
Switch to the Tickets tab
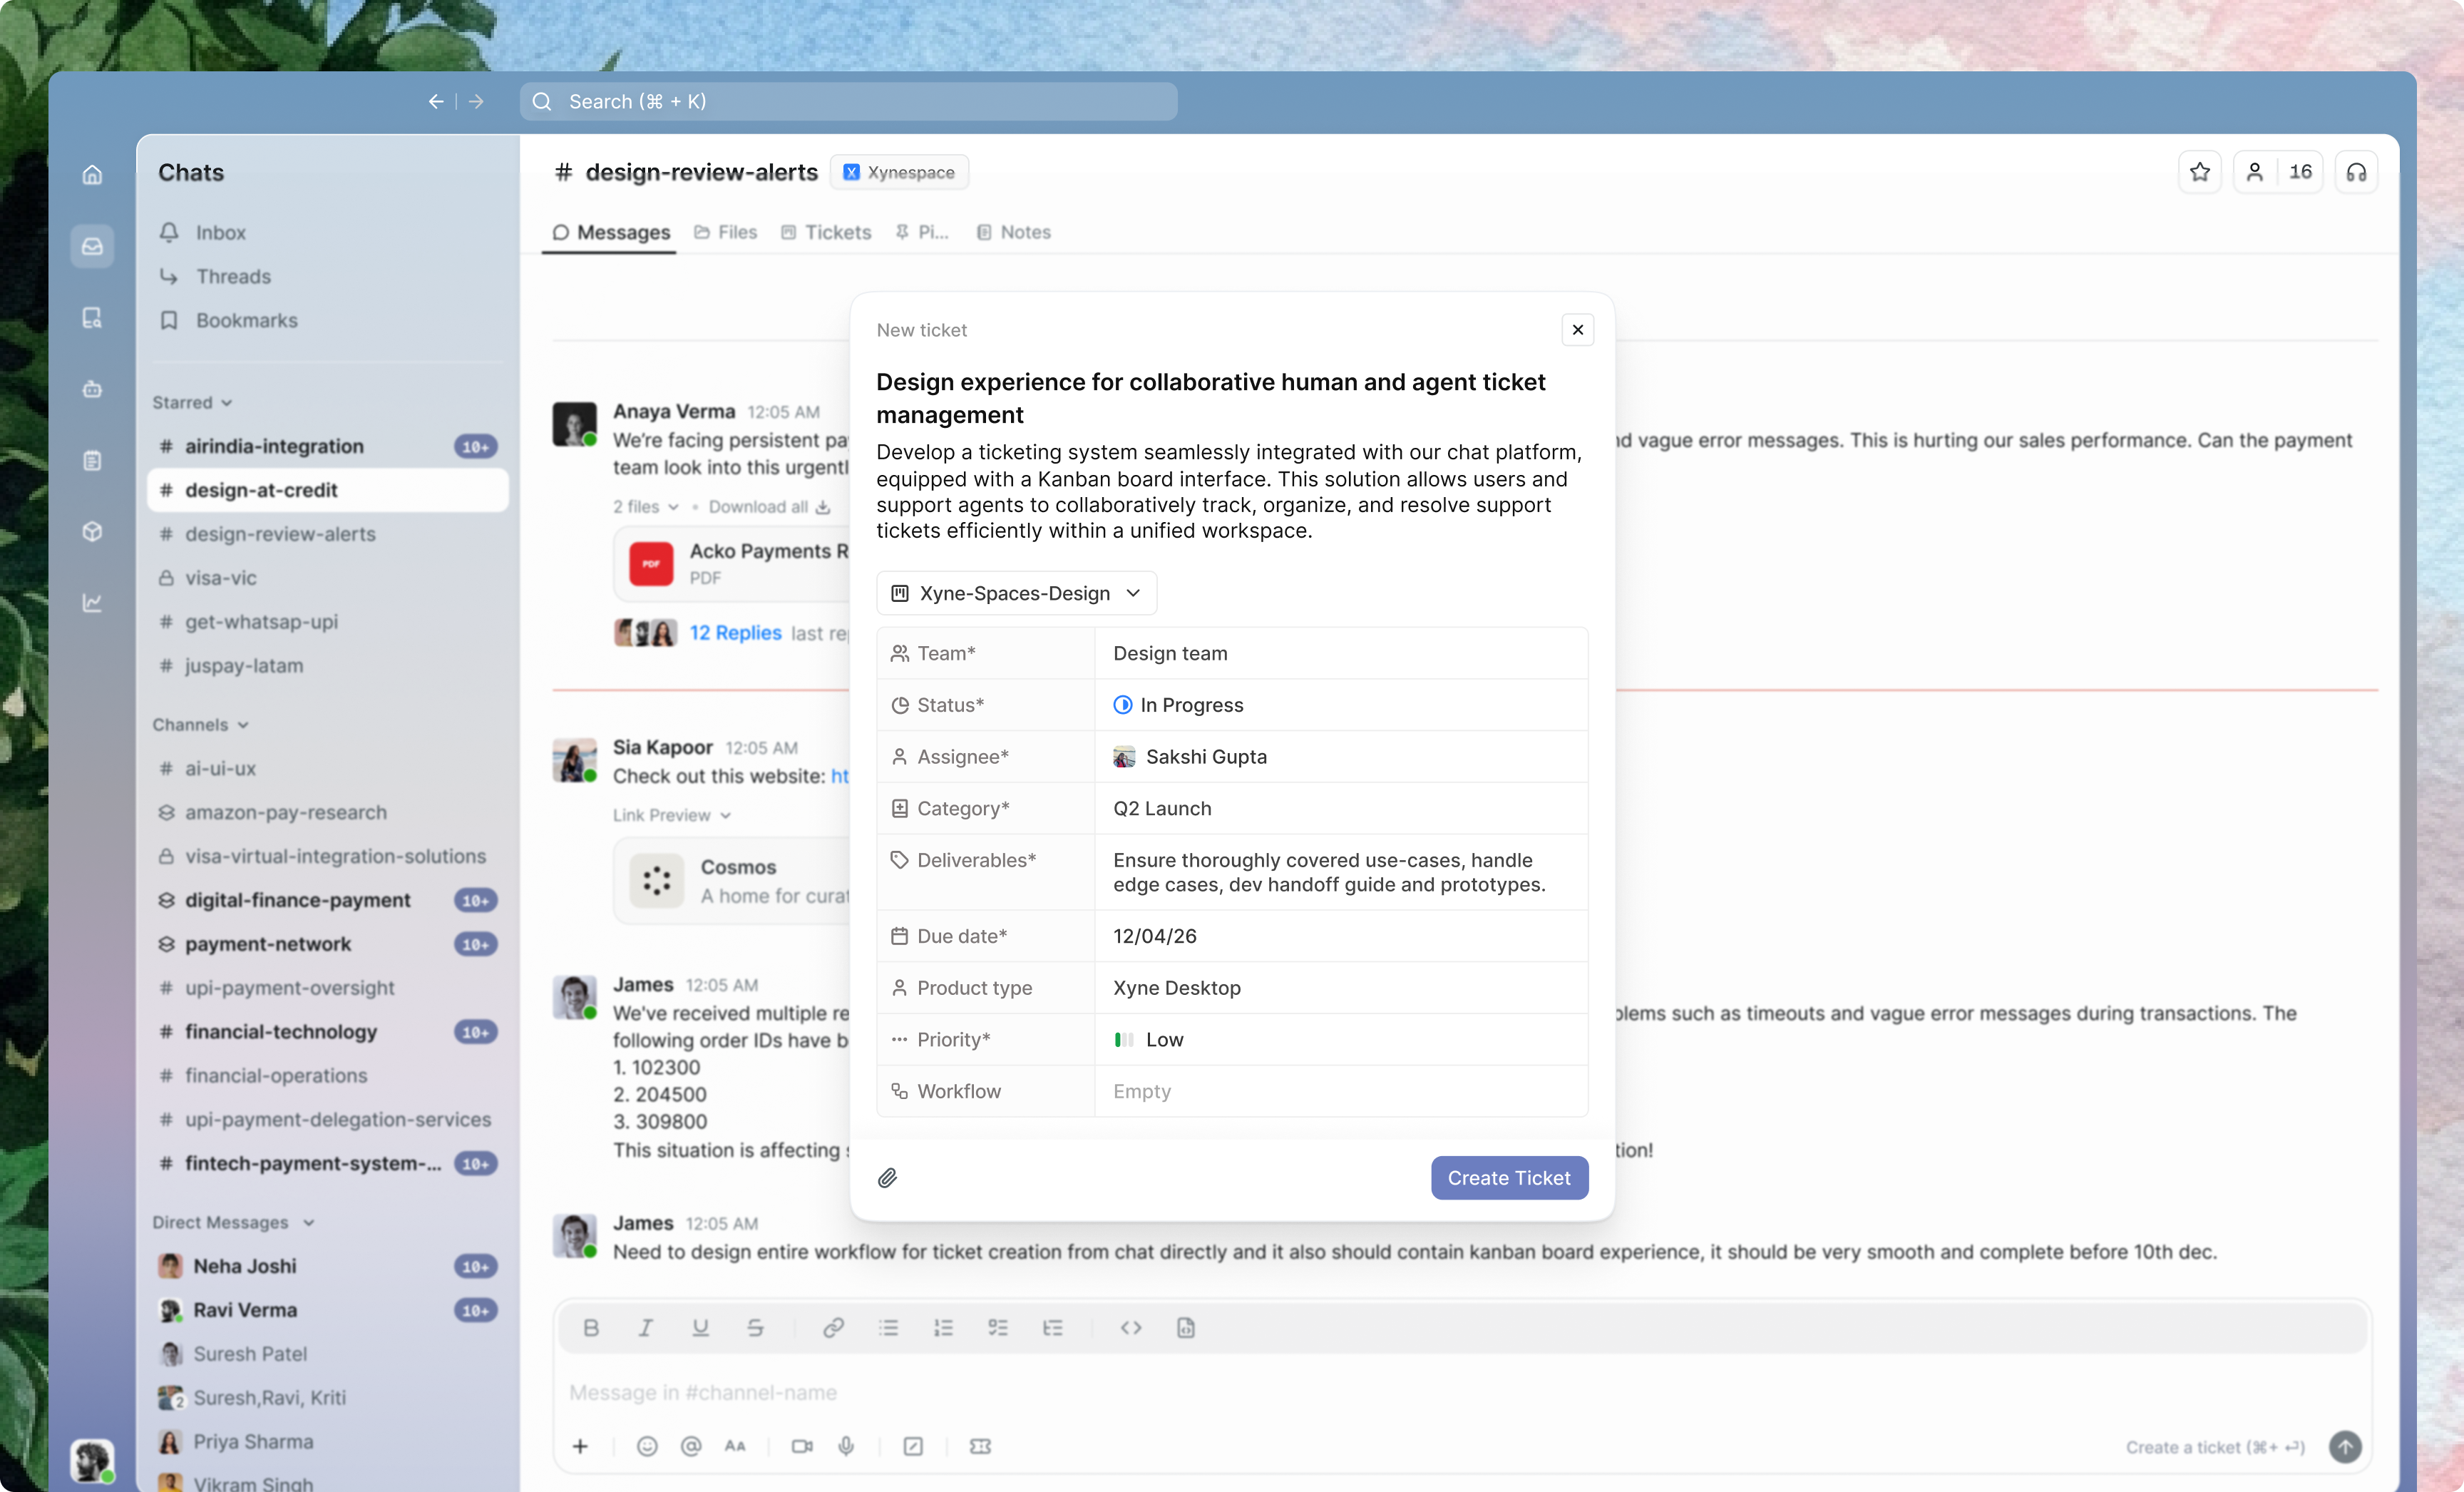pyautogui.click(x=826, y=232)
